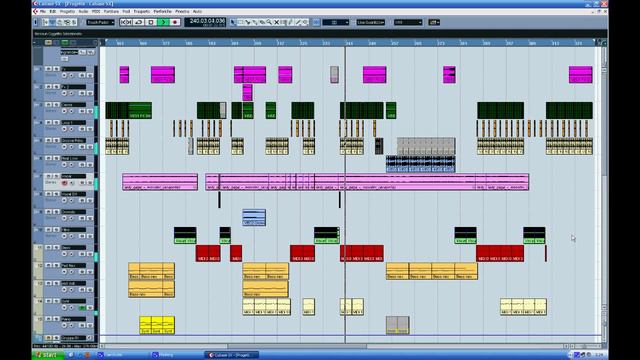Select the Split scissors tool
The width and height of the screenshot is (640, 360).
(x=248, y=22)
